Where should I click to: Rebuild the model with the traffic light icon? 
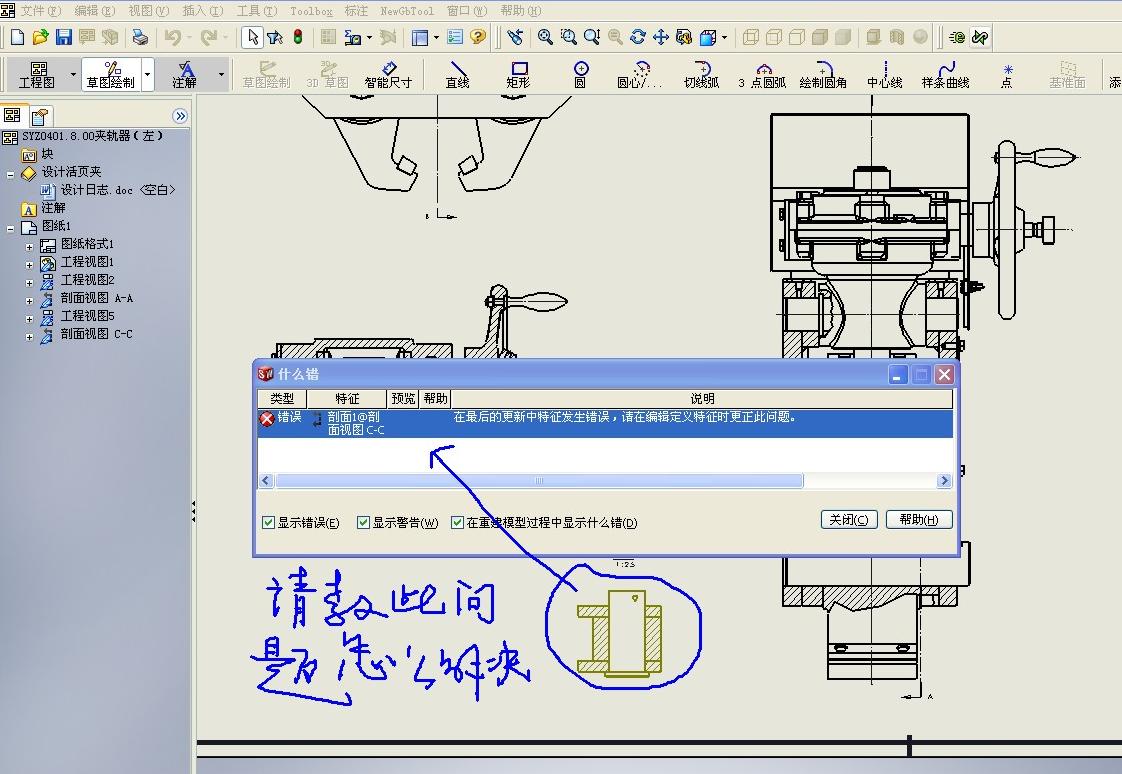(298, 36)
